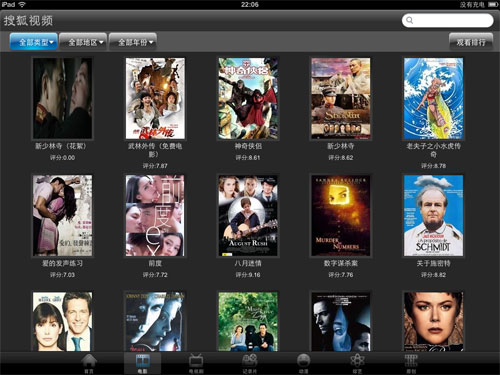The width and height of the screenshot is (500, 375).
Task: Click the 数字谋杀案 movie title link
Action: pos(341,263)
